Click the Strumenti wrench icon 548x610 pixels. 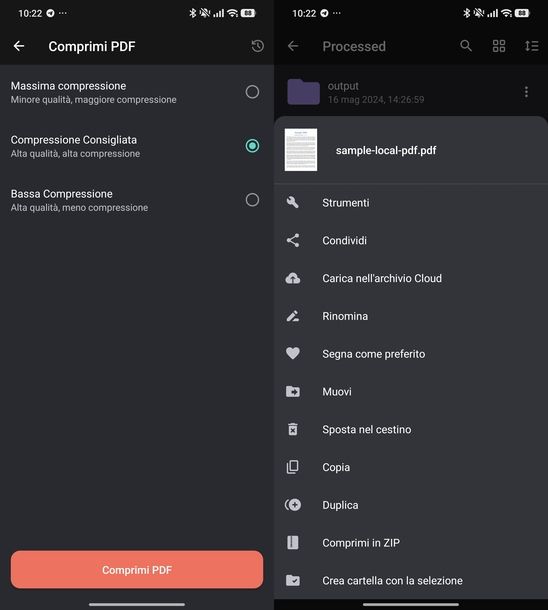(x=292, y=202)
